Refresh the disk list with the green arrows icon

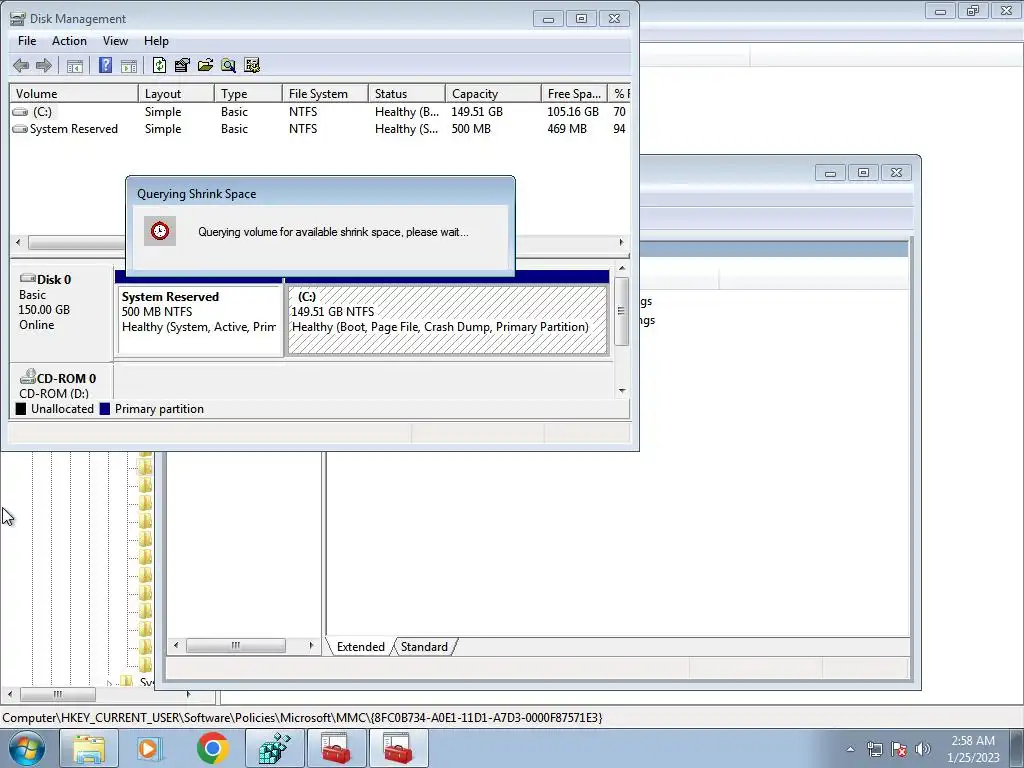[x=159, y=65]
